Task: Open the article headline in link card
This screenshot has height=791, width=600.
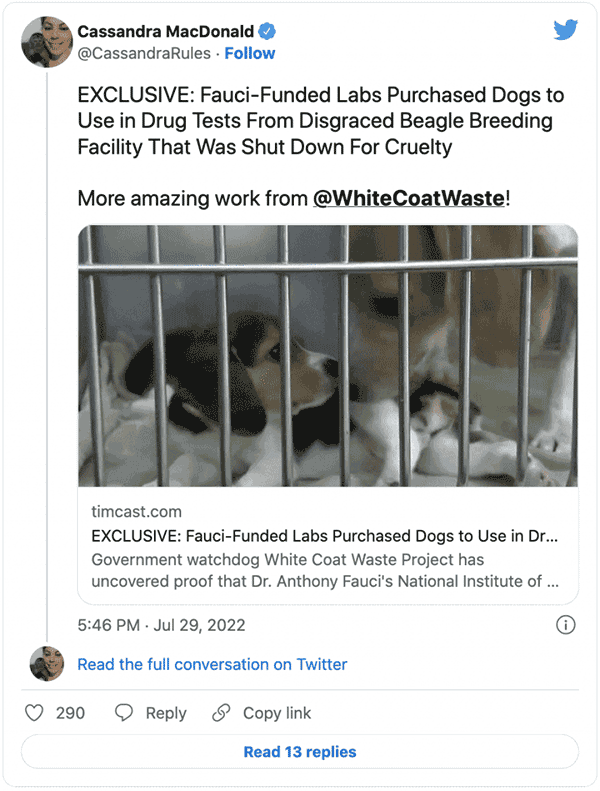Action: click(x=325, y=534)
